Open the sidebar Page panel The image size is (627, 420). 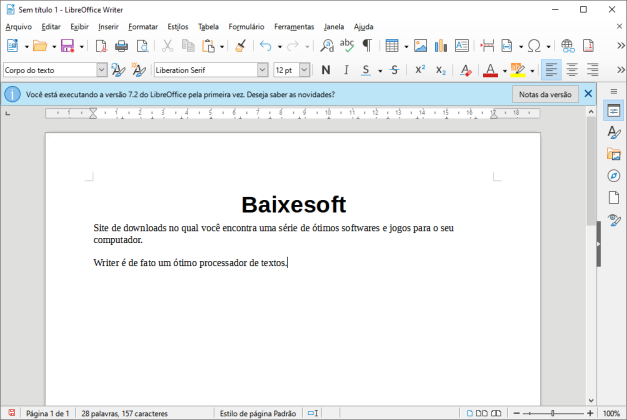click(613, 197)
